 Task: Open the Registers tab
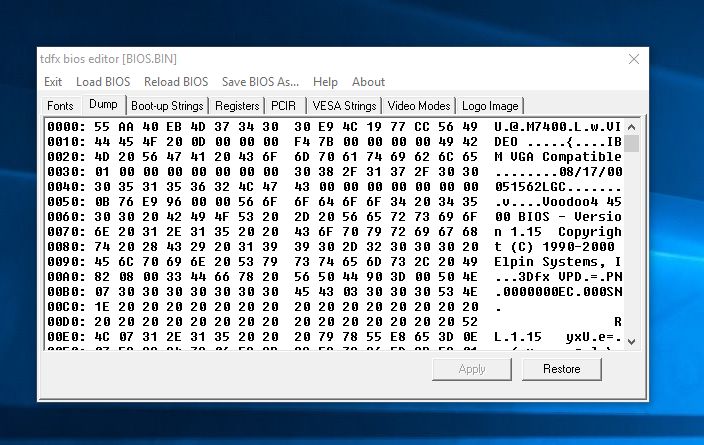237,106
